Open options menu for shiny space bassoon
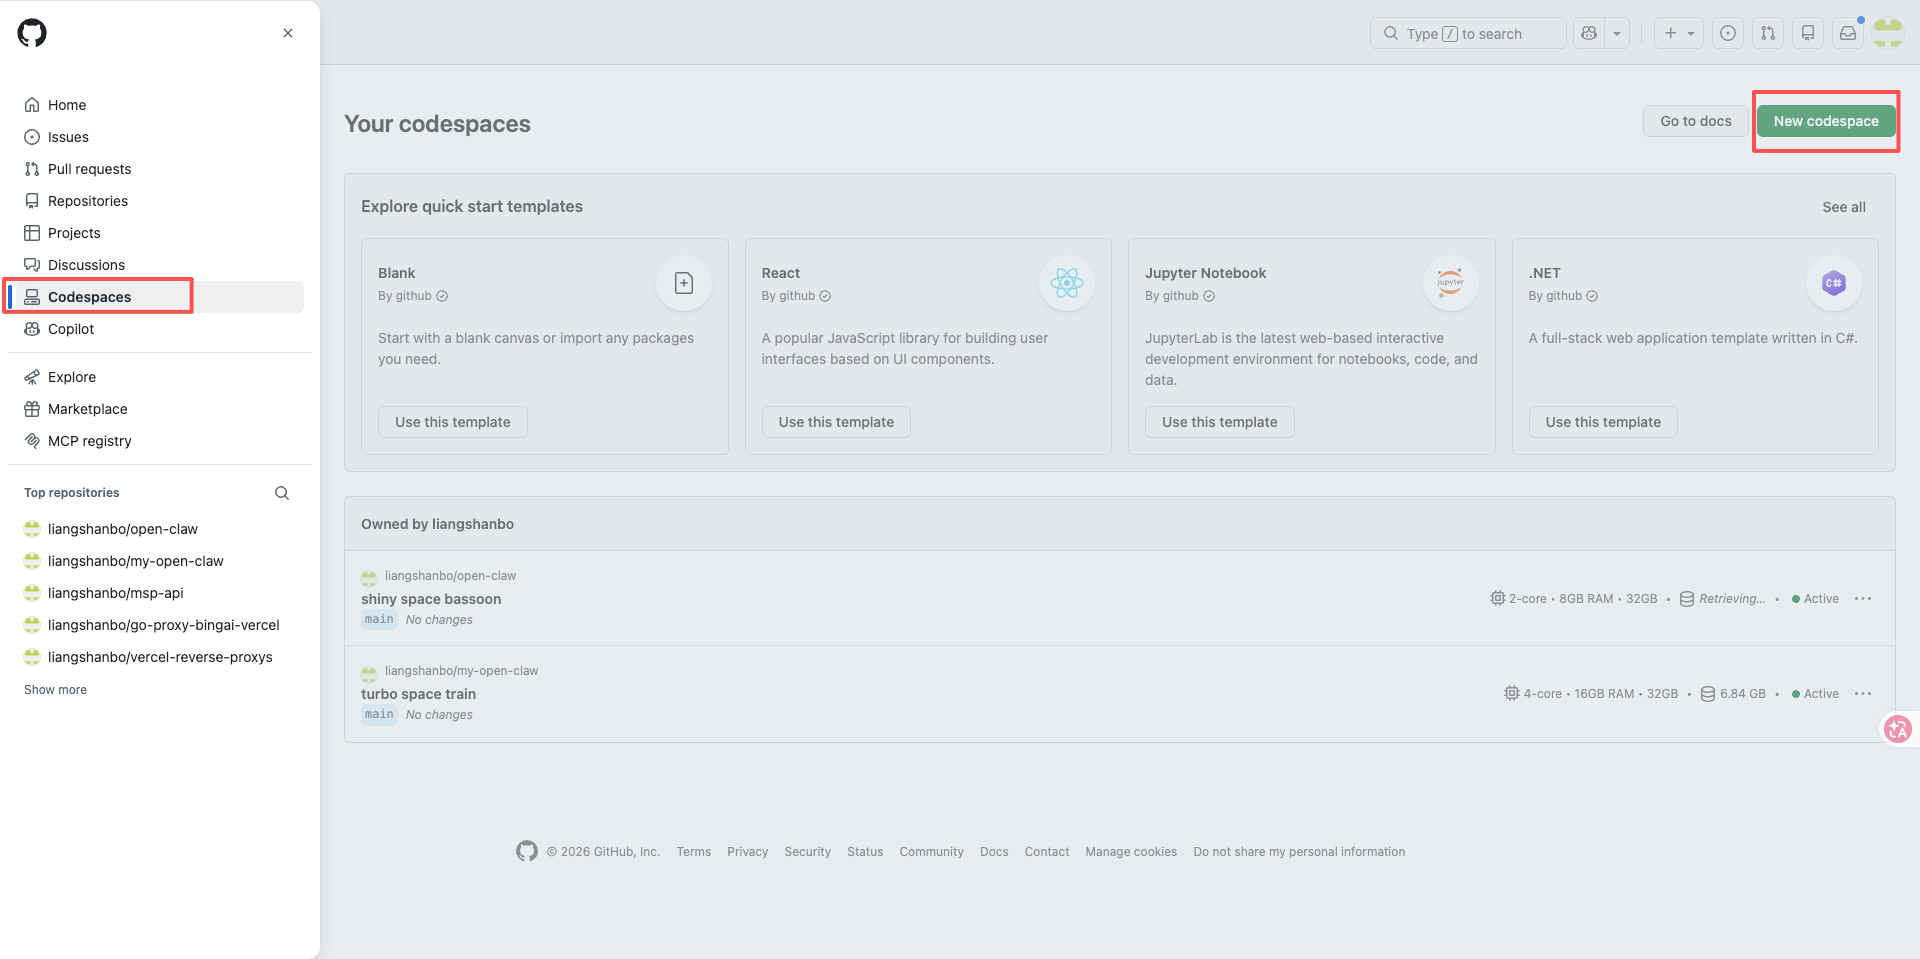Image resolution: width=1920 pixels, height=959 pixels. (x=1863, y=599)
